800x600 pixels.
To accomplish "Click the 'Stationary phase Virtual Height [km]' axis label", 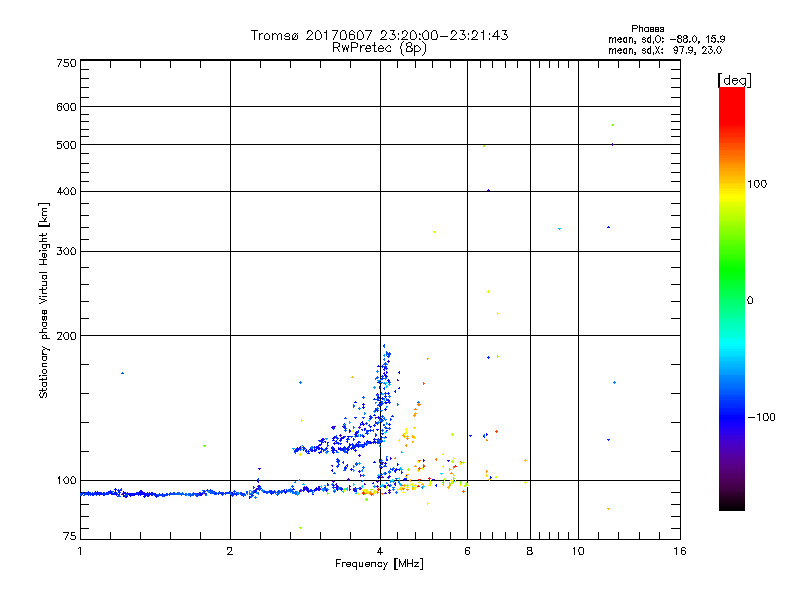I will point(44,301).
